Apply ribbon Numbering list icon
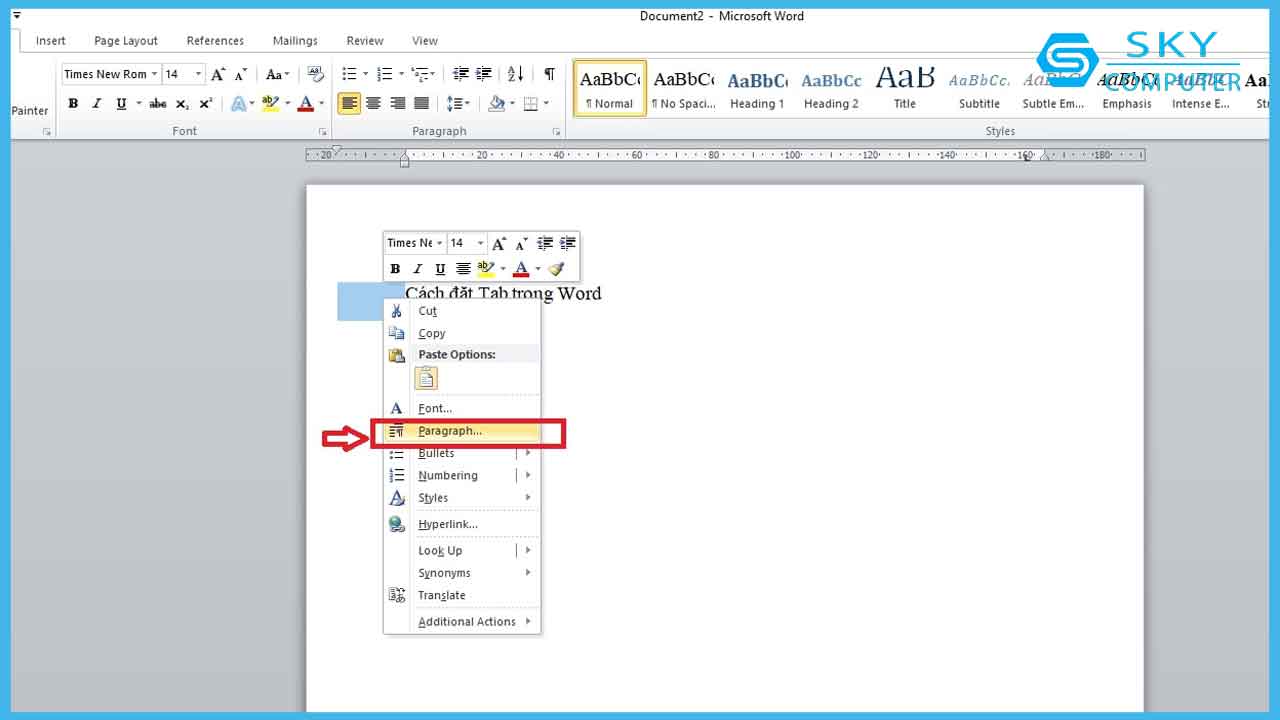This screenshot has height=720, width=1280. (x=385, y=74)
